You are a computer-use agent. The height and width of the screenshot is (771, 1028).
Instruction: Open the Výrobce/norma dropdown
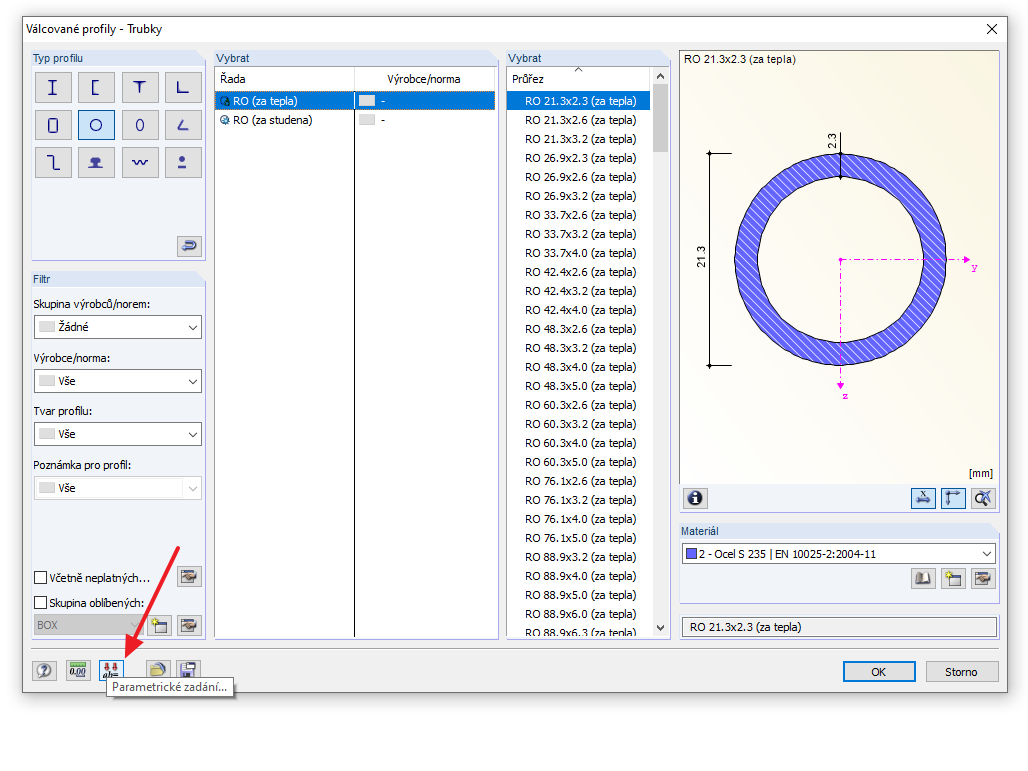click(x=117, y=381)
